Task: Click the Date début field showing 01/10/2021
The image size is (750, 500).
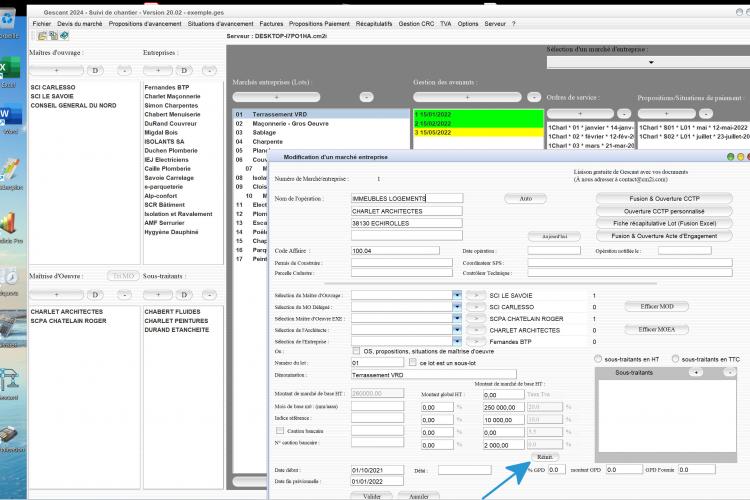Action: (x=377, y=470)
